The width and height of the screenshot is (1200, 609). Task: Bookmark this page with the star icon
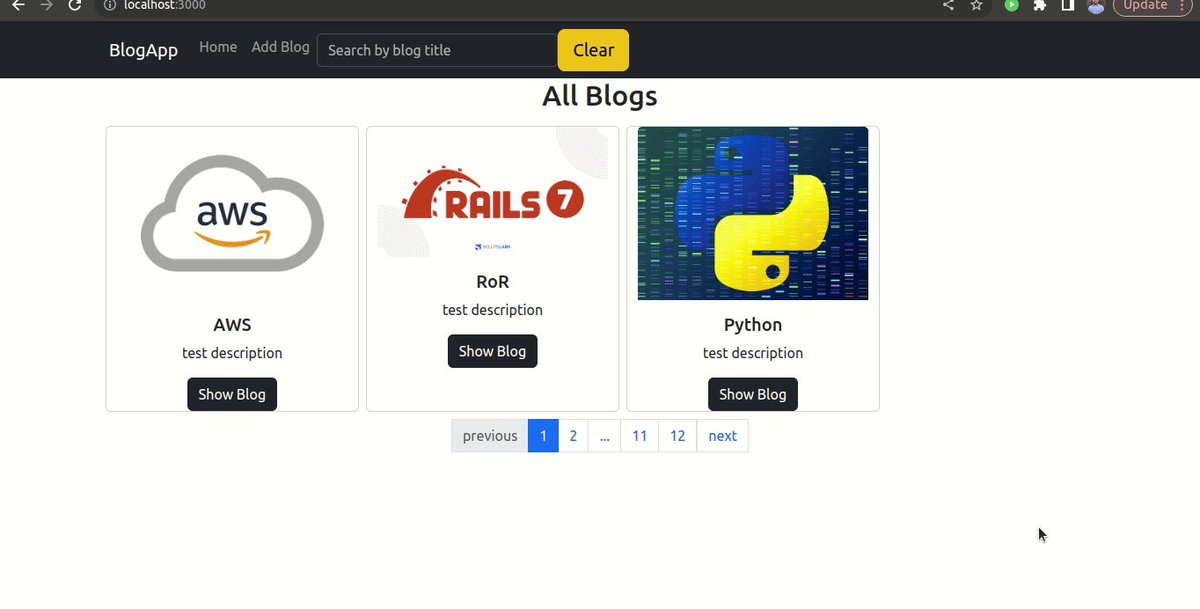click(977, 5)
